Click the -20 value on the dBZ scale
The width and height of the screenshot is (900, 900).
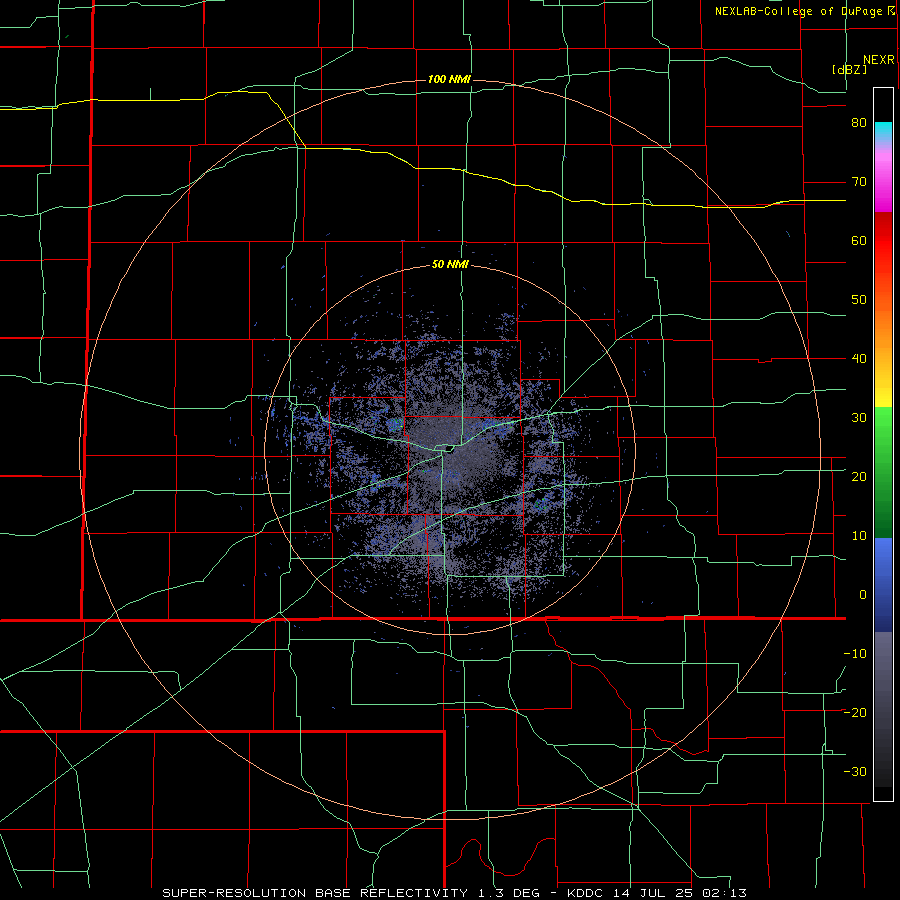pos(855,712)
